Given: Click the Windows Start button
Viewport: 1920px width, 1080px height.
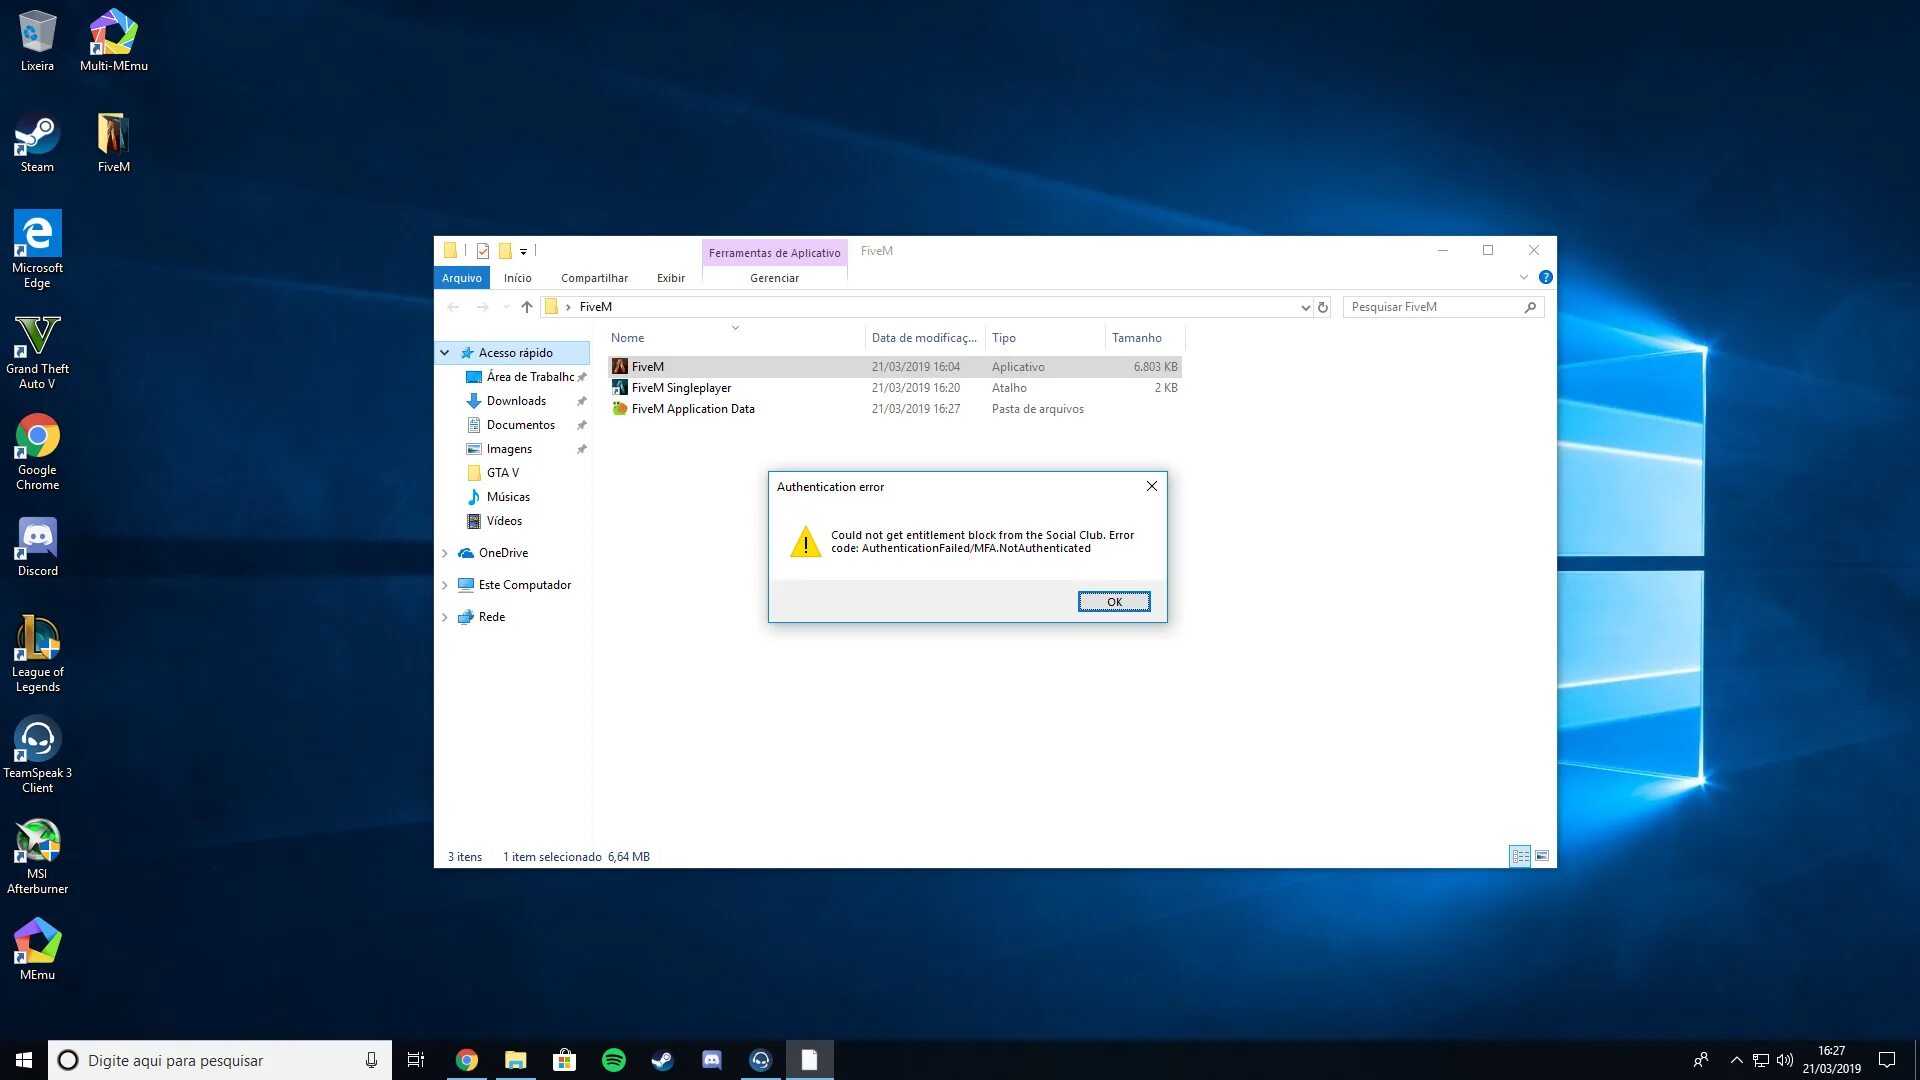Looking at the screenshot, I should 24,1060.
